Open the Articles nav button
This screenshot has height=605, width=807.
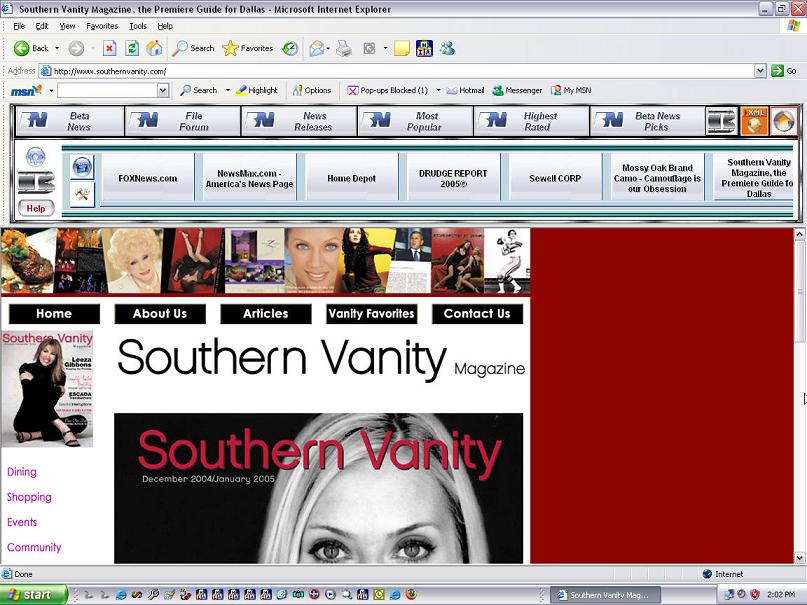tap(266, 314)
